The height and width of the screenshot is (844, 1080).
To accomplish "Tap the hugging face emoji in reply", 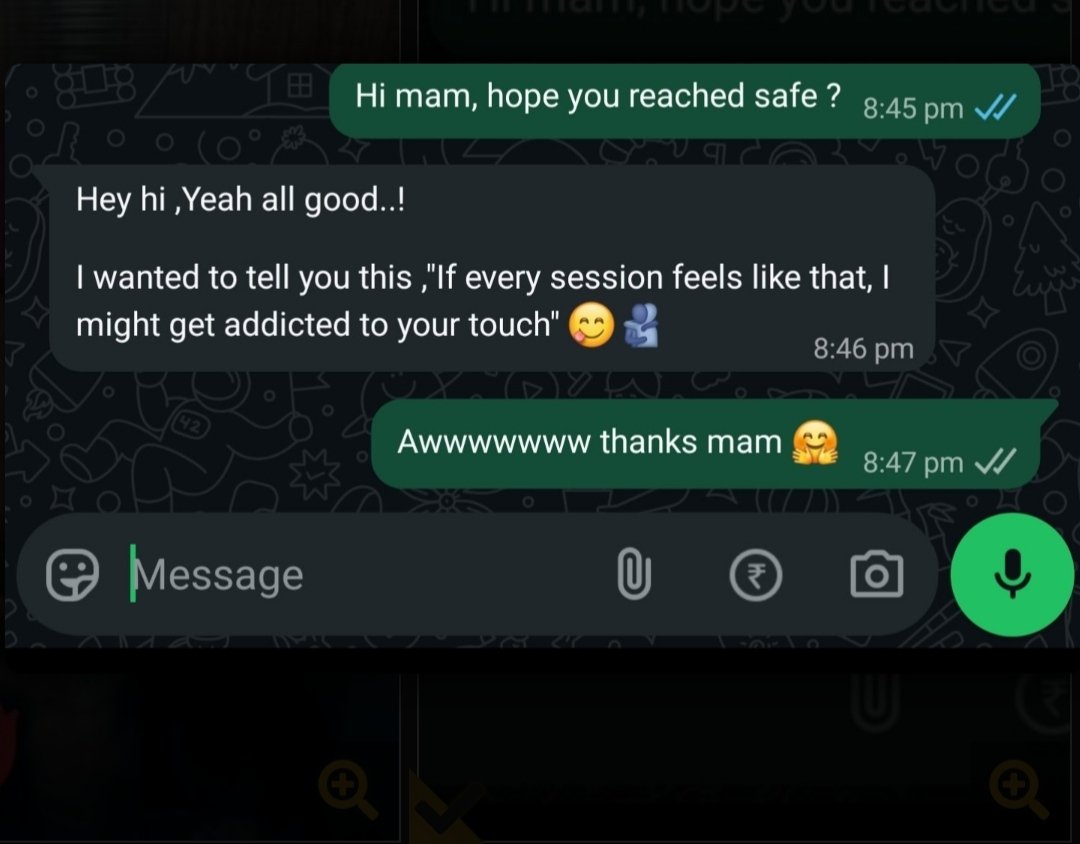I will pos(815,443).
